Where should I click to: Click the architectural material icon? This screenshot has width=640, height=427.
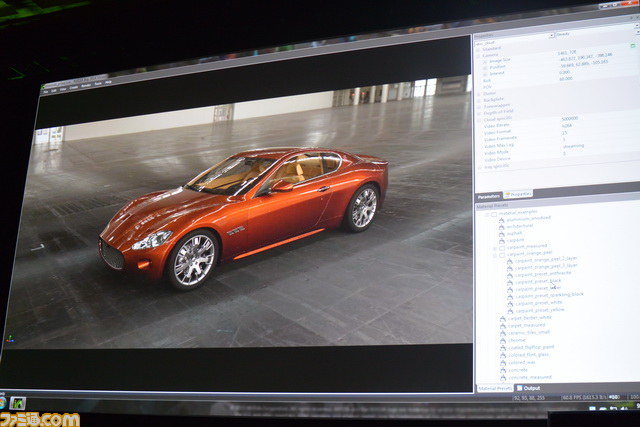(502, 227)
